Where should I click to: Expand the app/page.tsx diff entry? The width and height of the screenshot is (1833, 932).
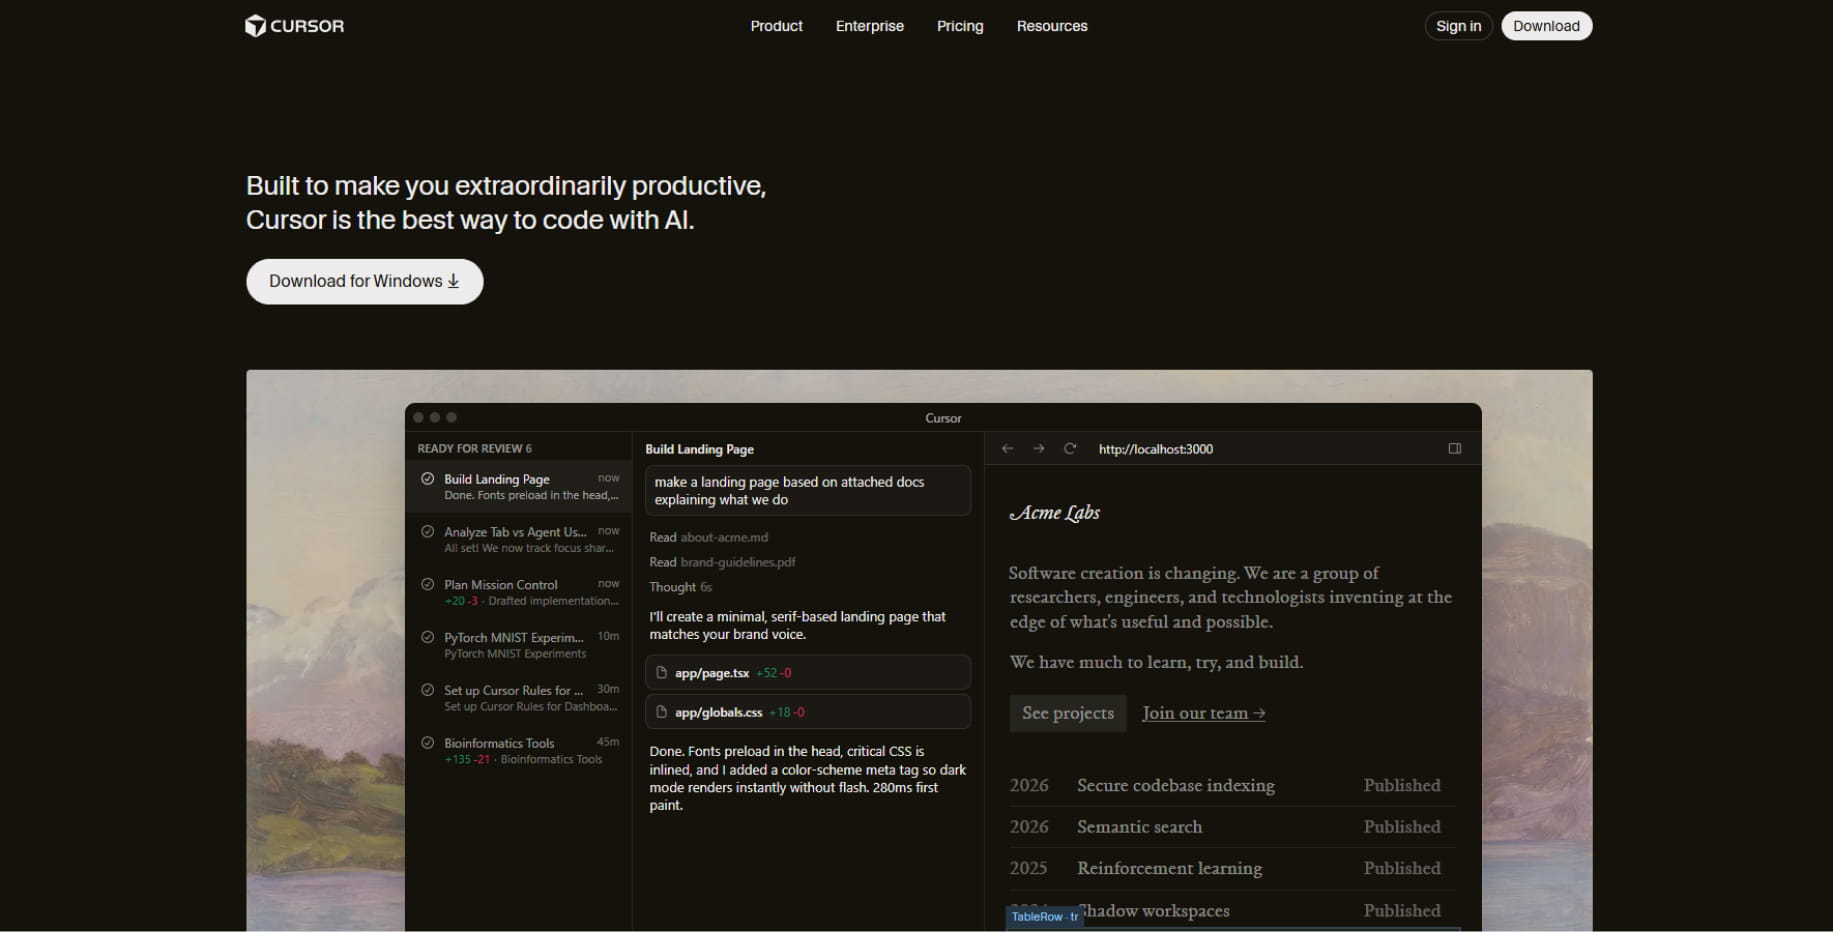coord(807,672)
